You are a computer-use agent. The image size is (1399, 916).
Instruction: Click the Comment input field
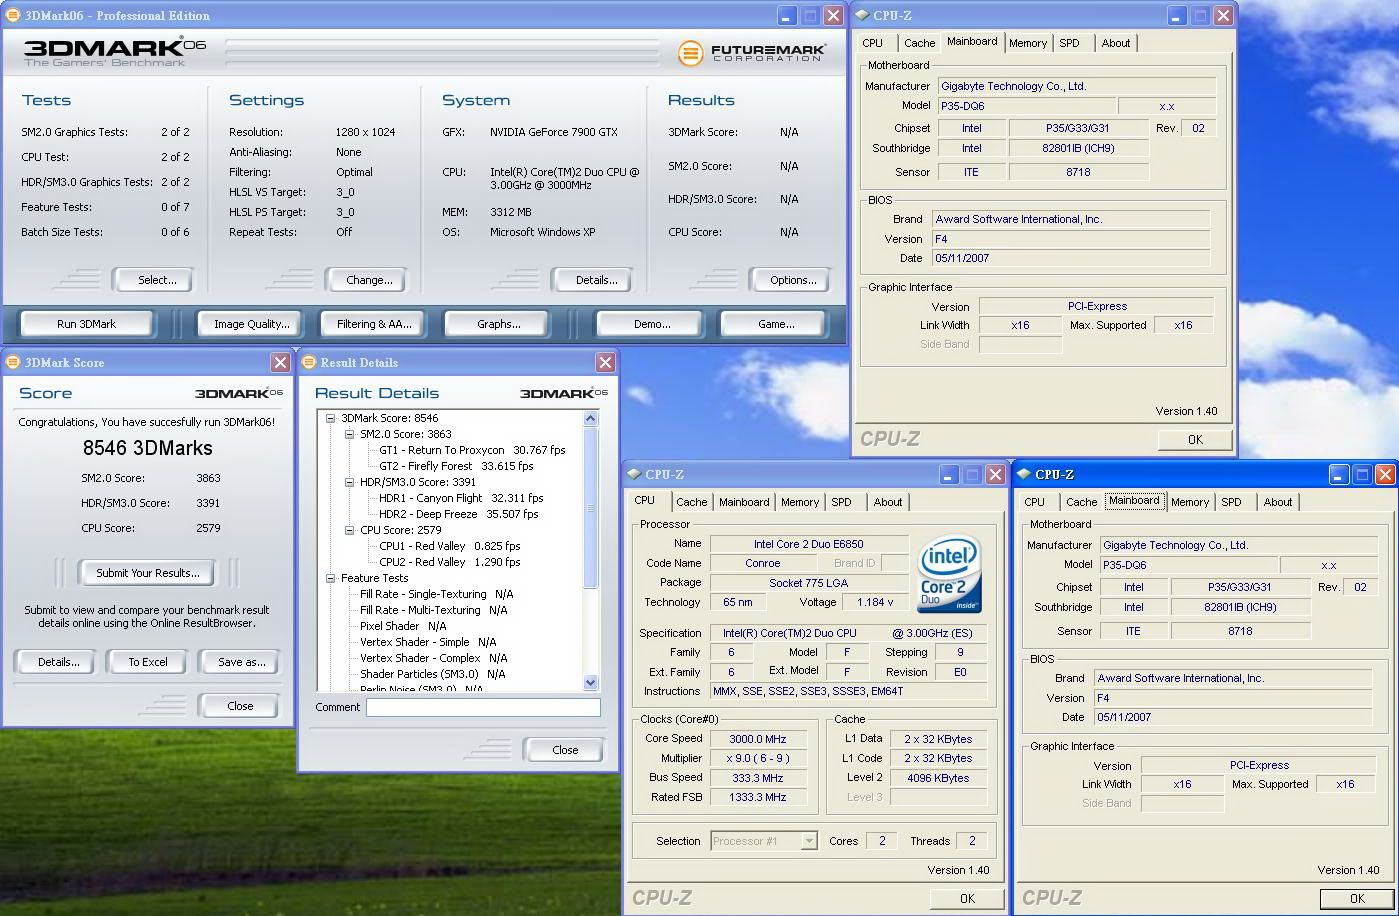click(x=483, y=707)
